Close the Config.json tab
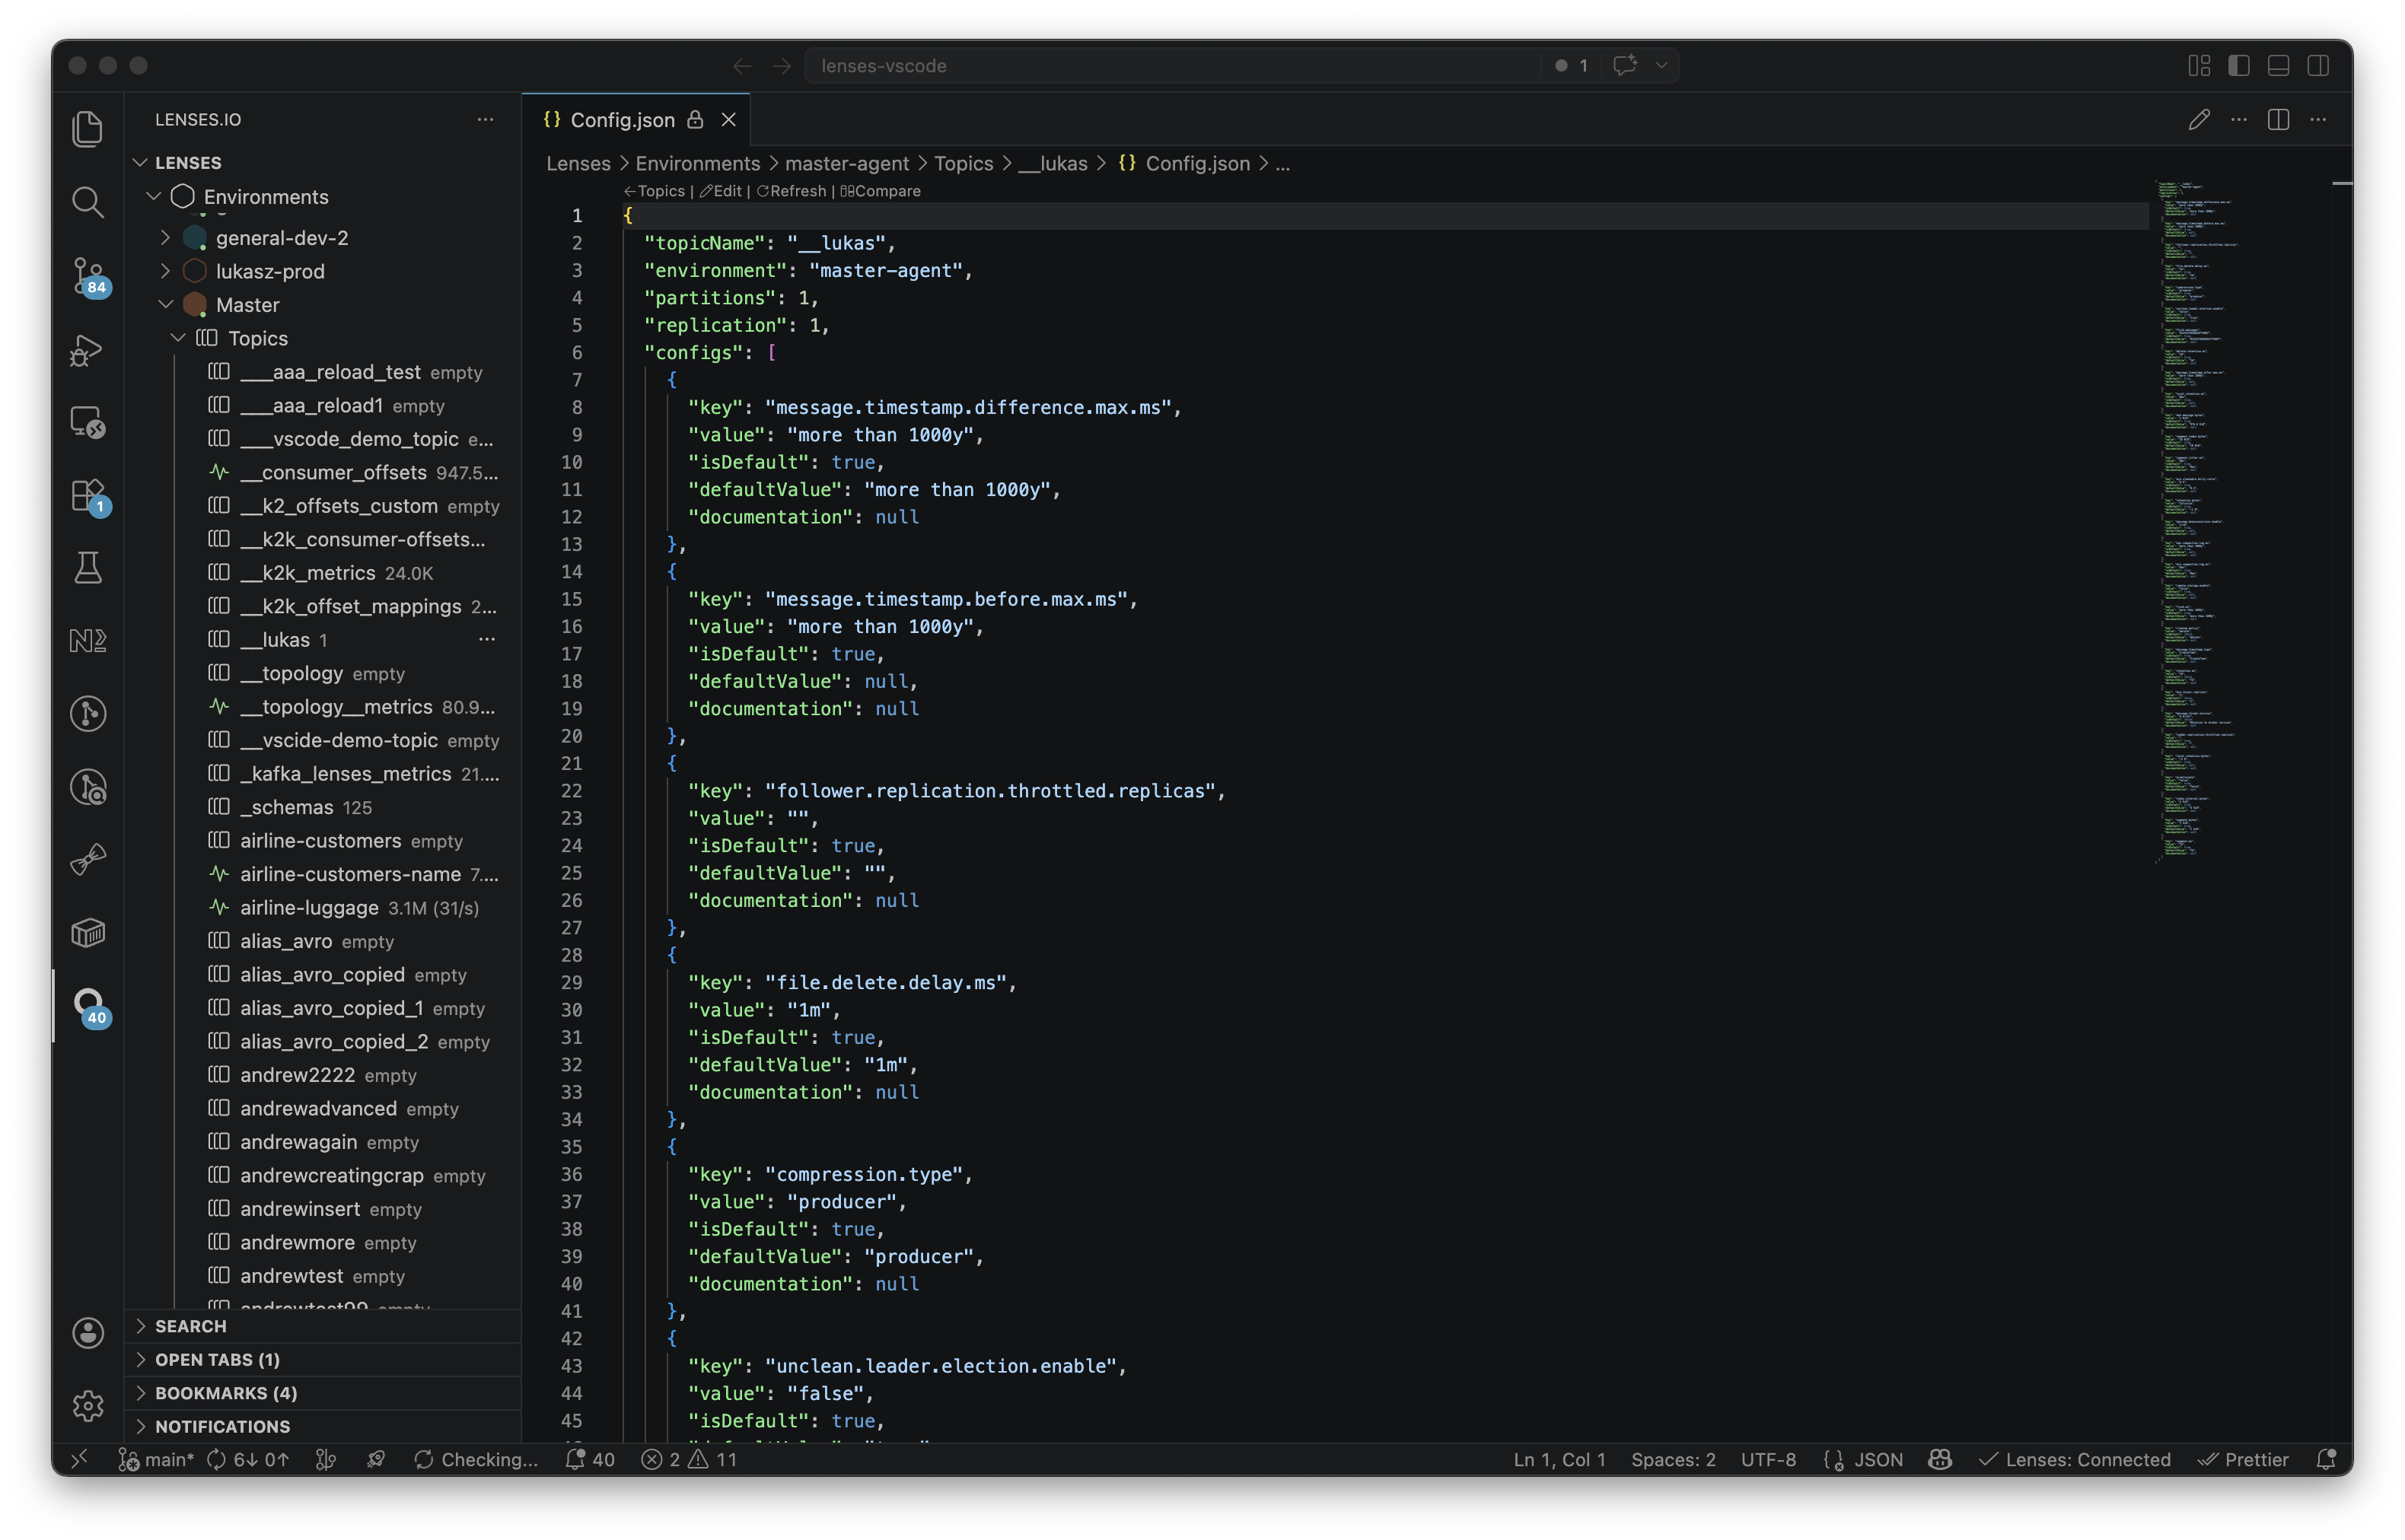Viewport: 2405px width, 1540px height. (x=728, y=120)
